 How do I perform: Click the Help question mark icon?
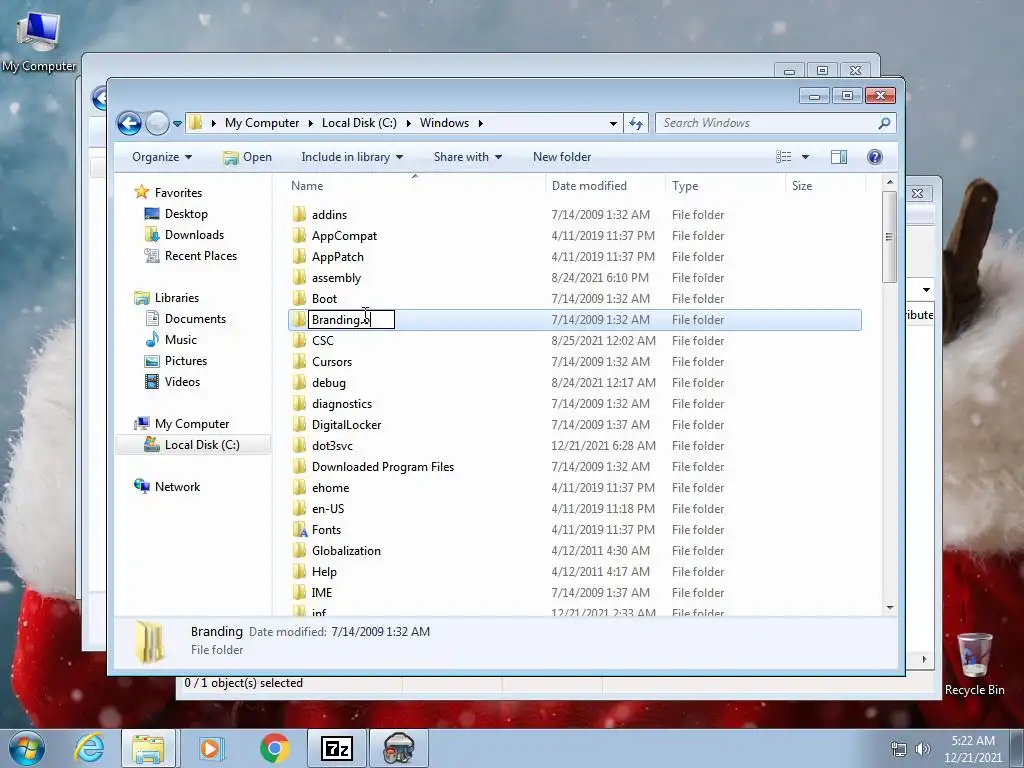click(x=874, y=157)
